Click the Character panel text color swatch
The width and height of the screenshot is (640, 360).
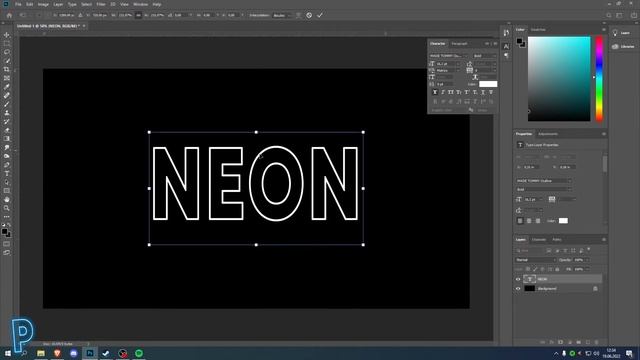pyautogui.click(x=488, y=84)
